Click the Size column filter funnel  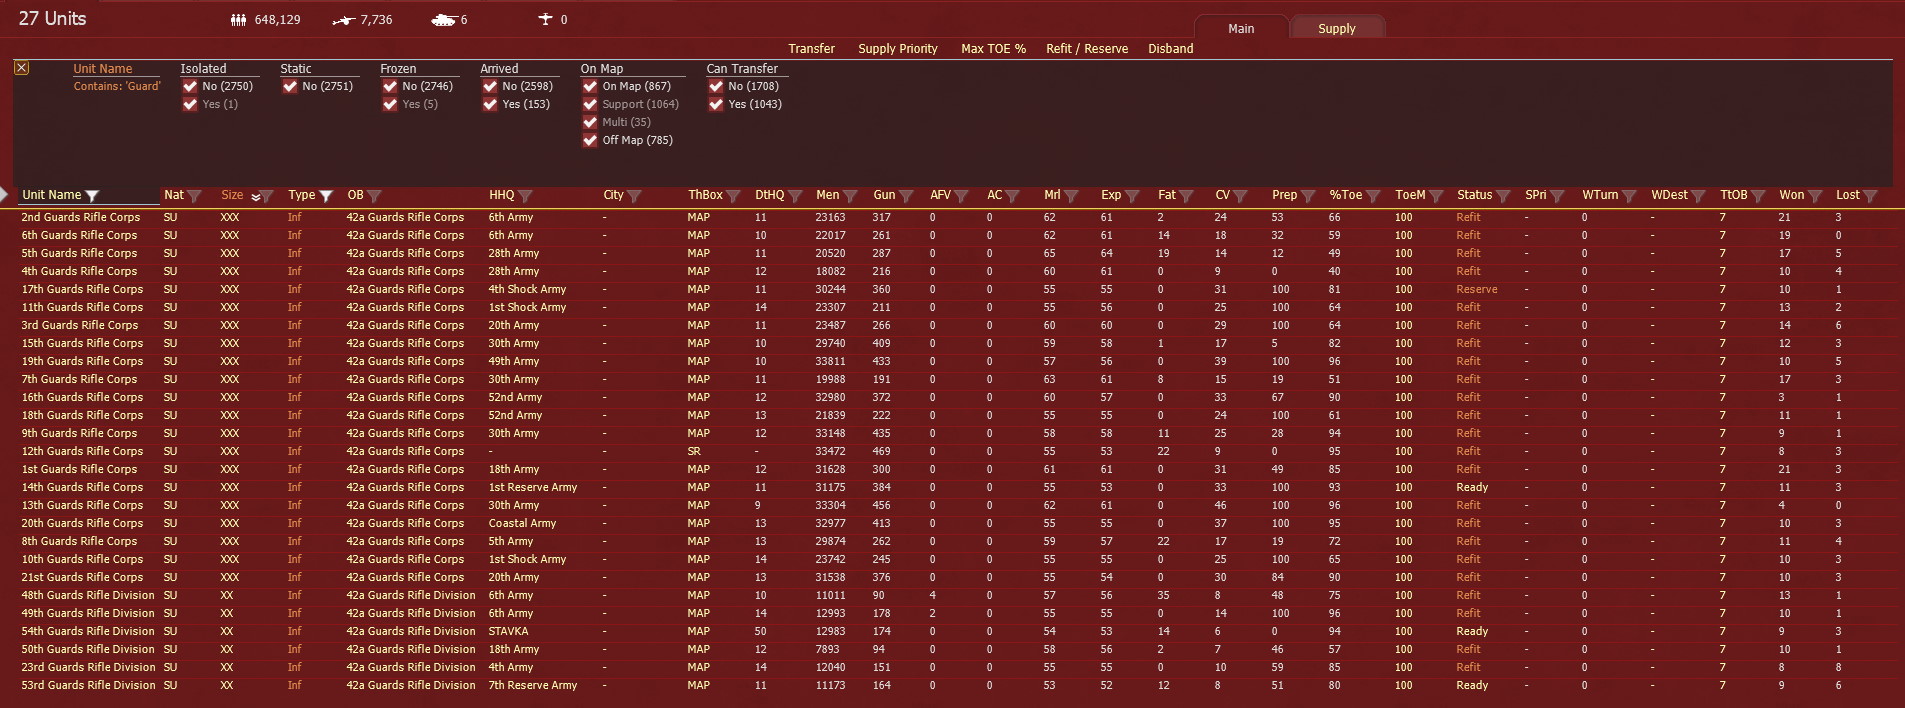267,196
